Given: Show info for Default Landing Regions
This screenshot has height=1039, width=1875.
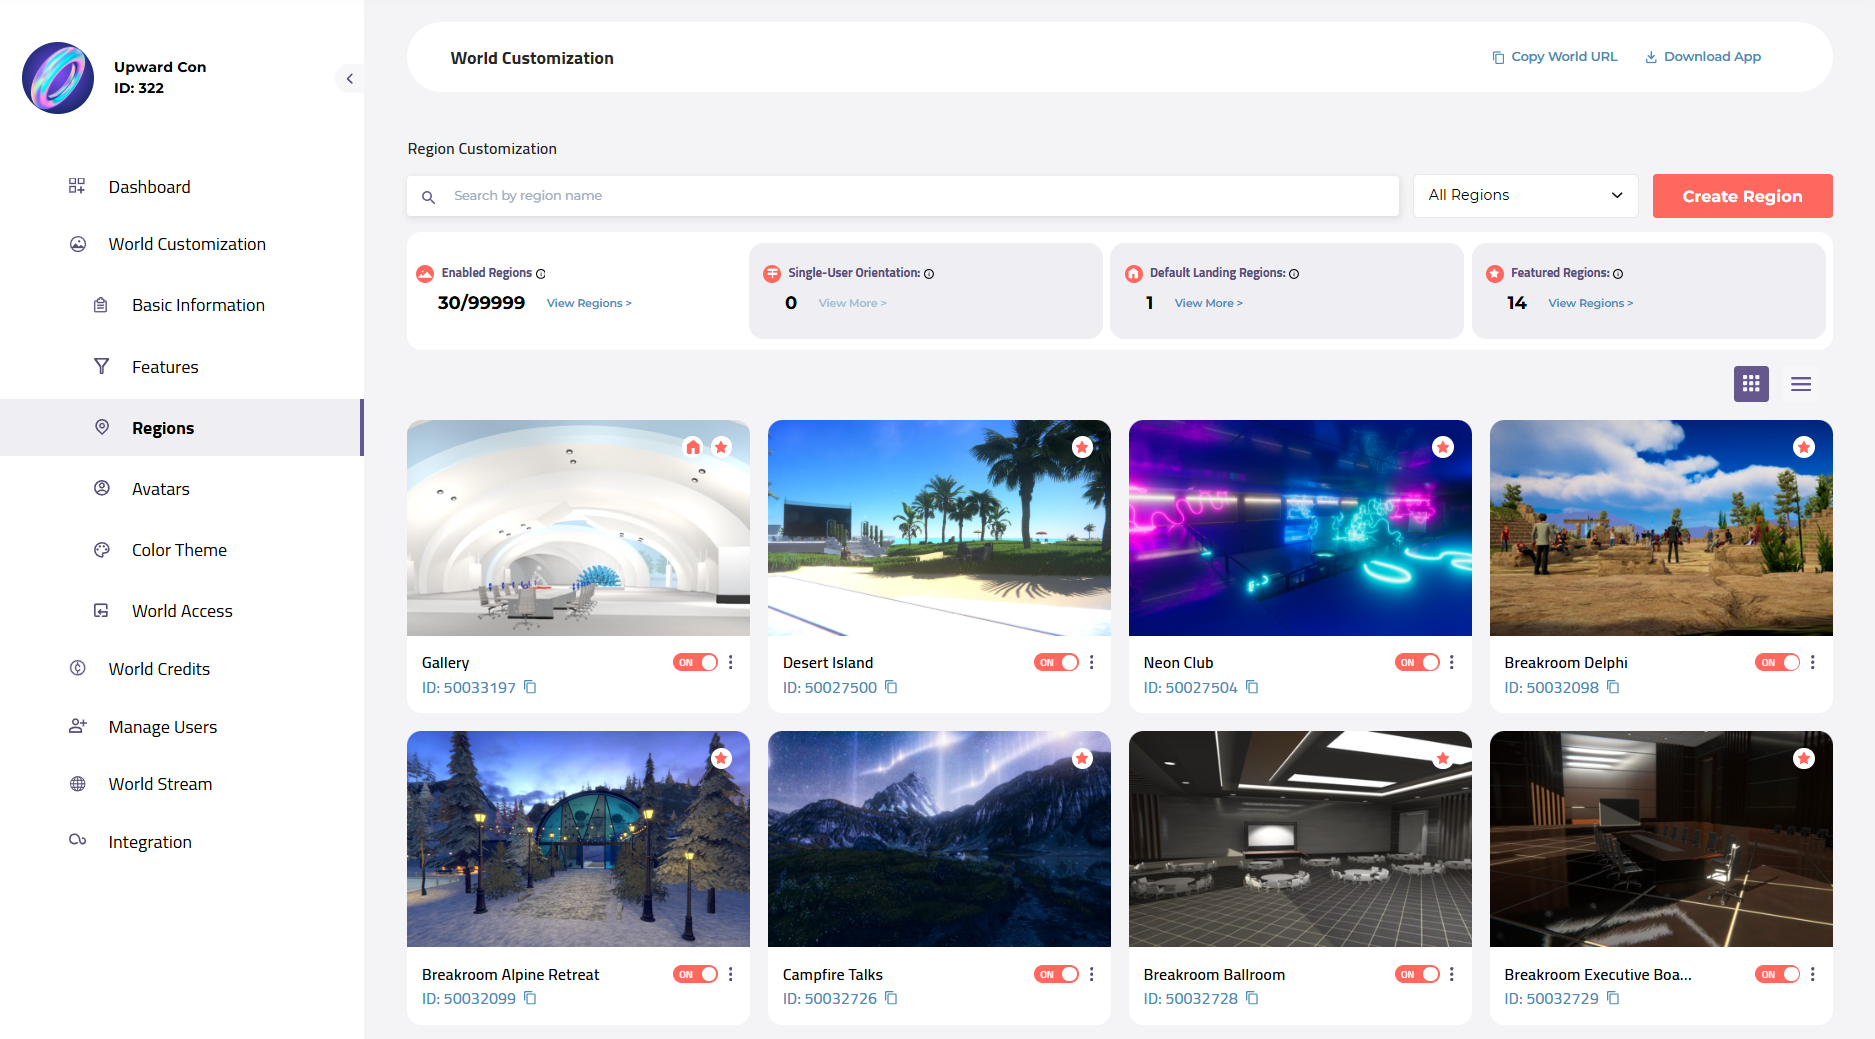Looking at the screenshot, I should point(1294,274).
